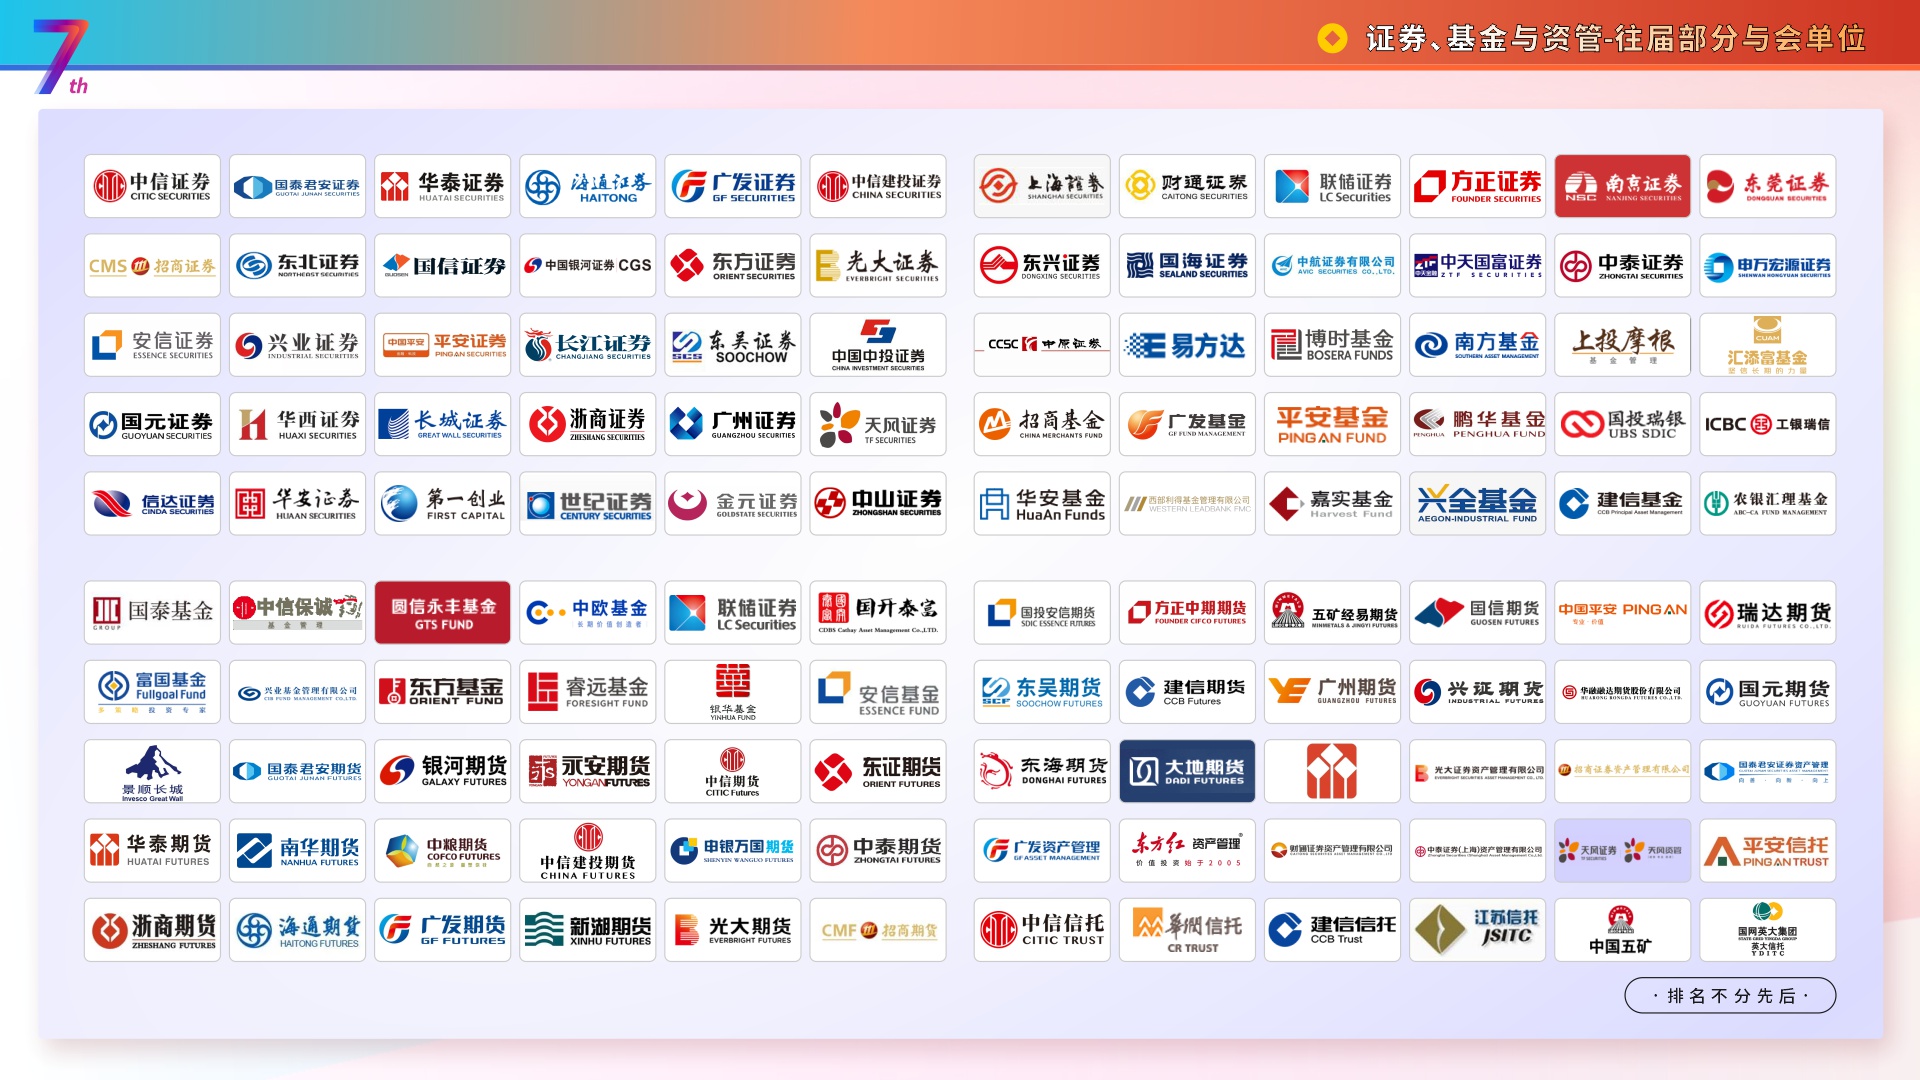Select the Huatai Securities logo tile
The image size is (1920, 1080).
pos(443,186)
